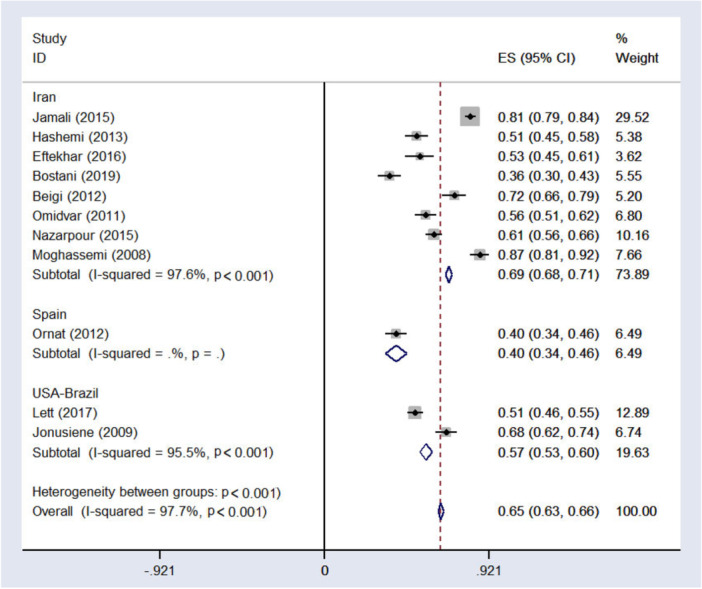Screen dimensions: 702x589
Task: Select the Study ID column header
Action: pos(49,49)
